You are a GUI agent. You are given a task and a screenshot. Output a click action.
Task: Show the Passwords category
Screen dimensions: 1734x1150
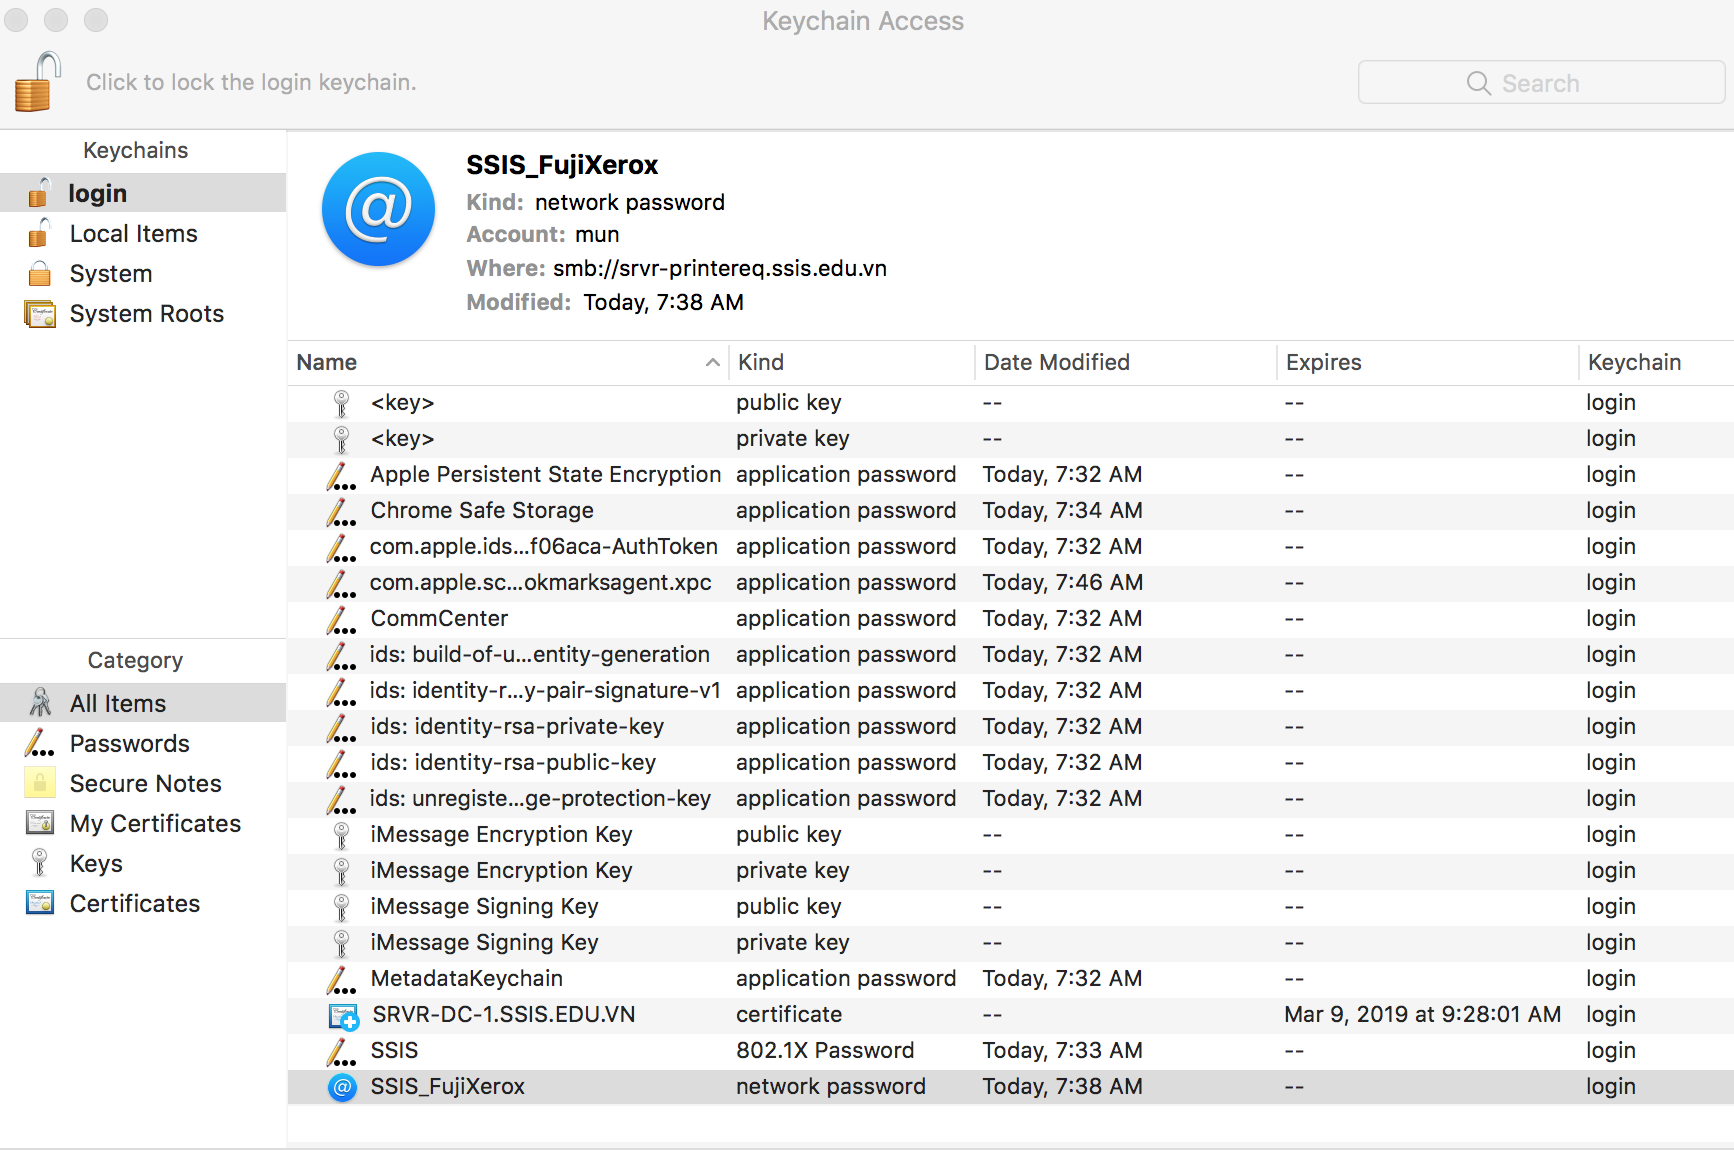[x=129, y=744]
